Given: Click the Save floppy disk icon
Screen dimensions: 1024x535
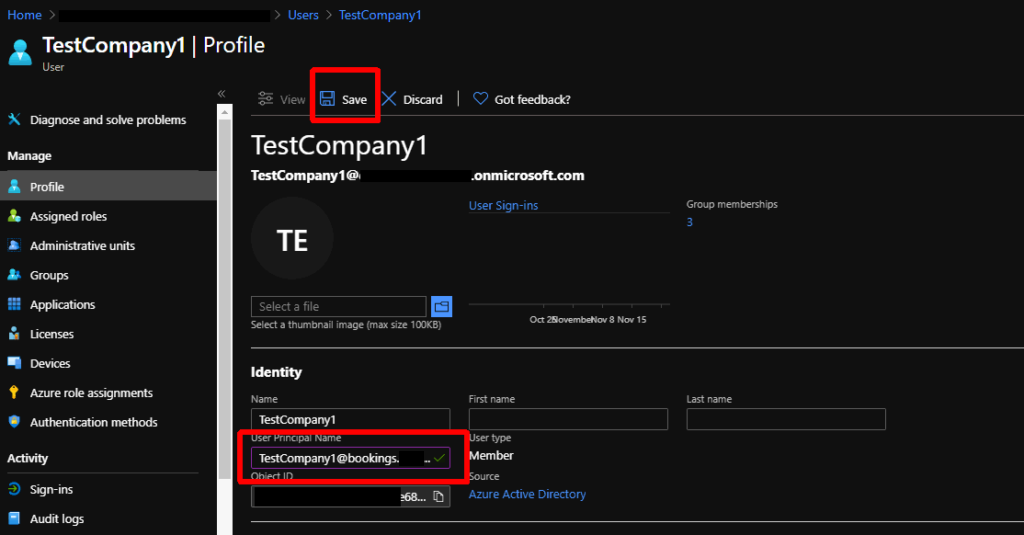Looking at the screenshot, I should [327, 99].
